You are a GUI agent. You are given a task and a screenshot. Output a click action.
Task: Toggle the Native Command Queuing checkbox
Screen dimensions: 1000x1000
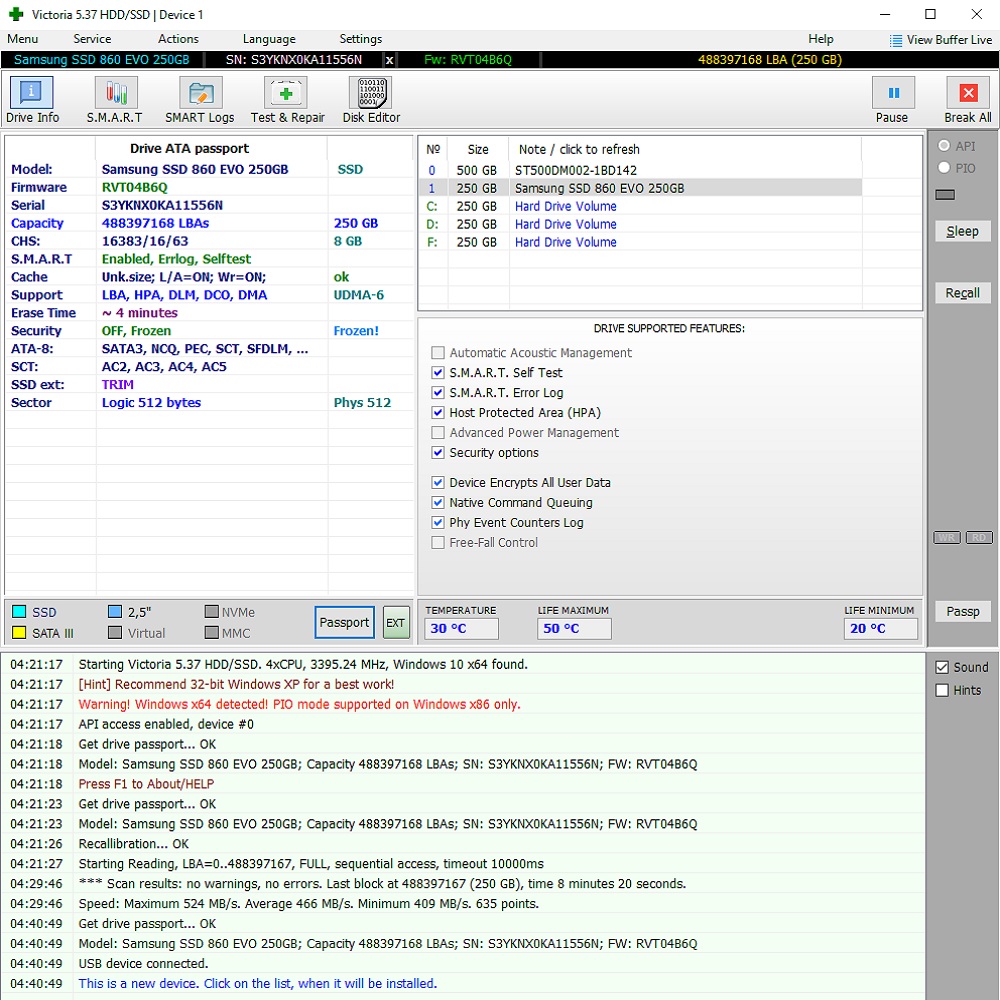[438, 503]
